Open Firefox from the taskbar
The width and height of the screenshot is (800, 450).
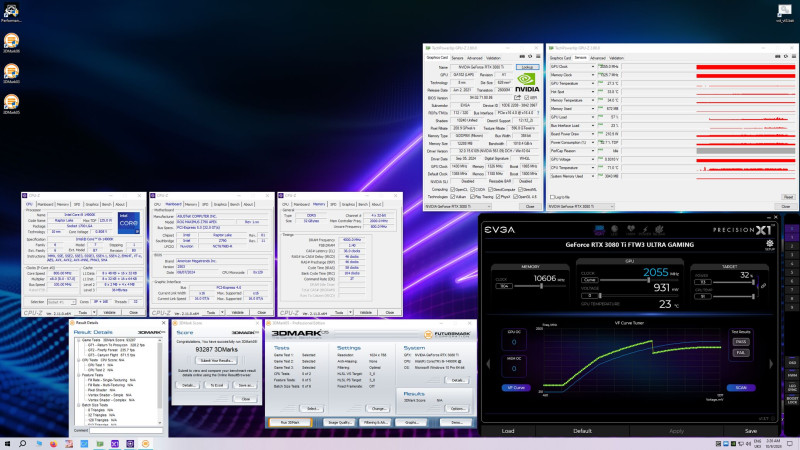(53, 444)
